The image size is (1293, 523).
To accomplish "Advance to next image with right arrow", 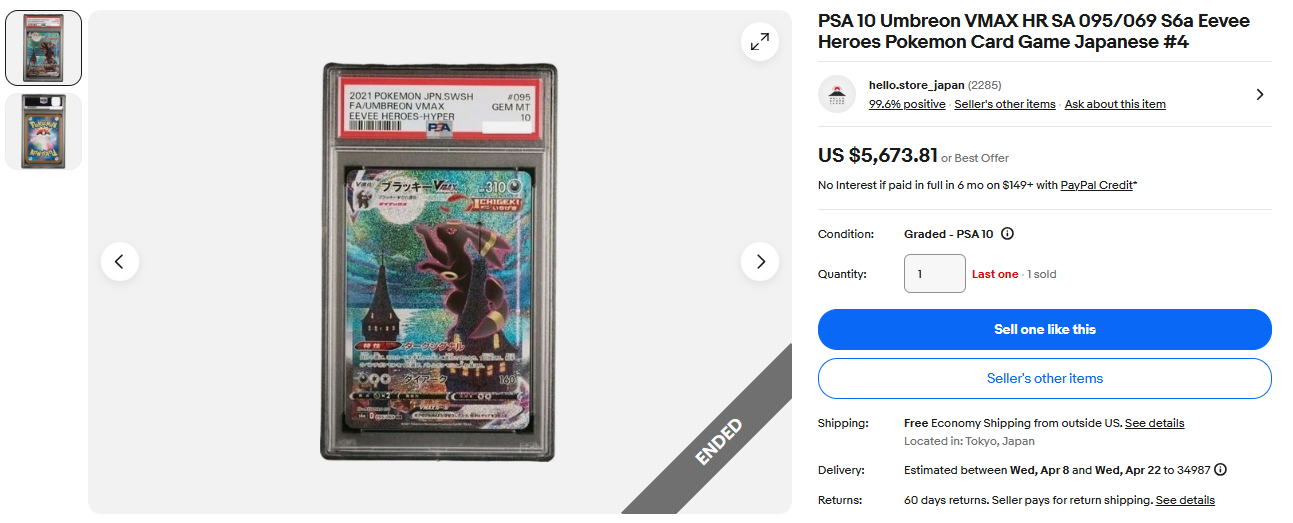I will pos(760,262).
